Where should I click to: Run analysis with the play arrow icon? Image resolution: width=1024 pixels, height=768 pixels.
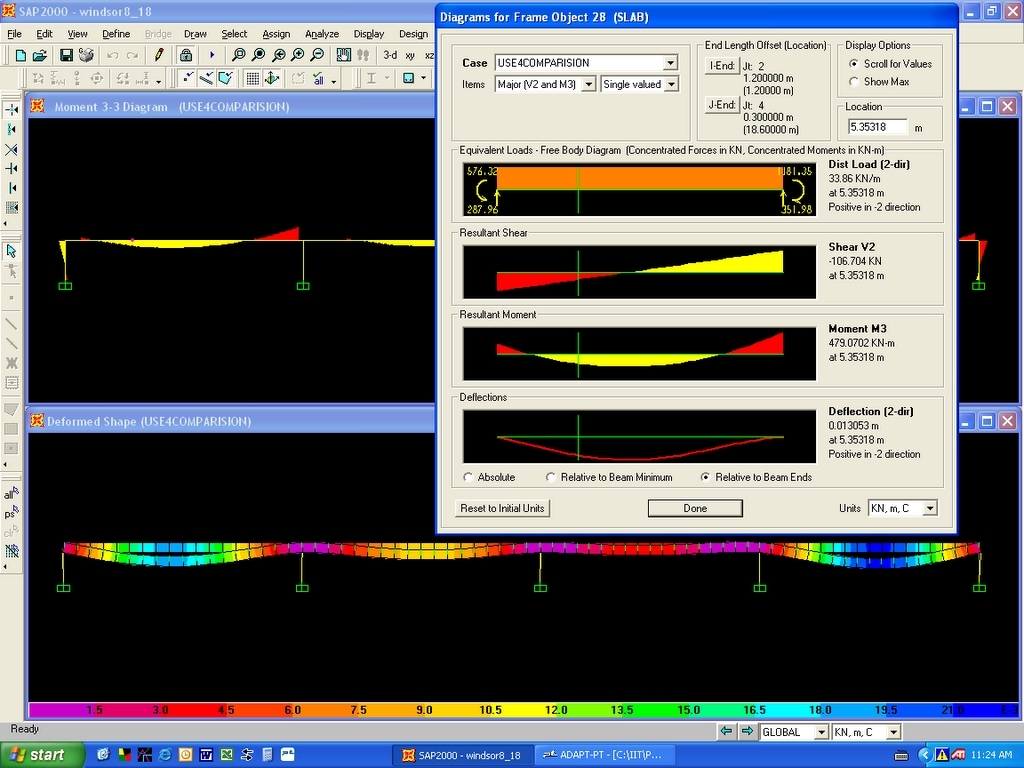212,55
